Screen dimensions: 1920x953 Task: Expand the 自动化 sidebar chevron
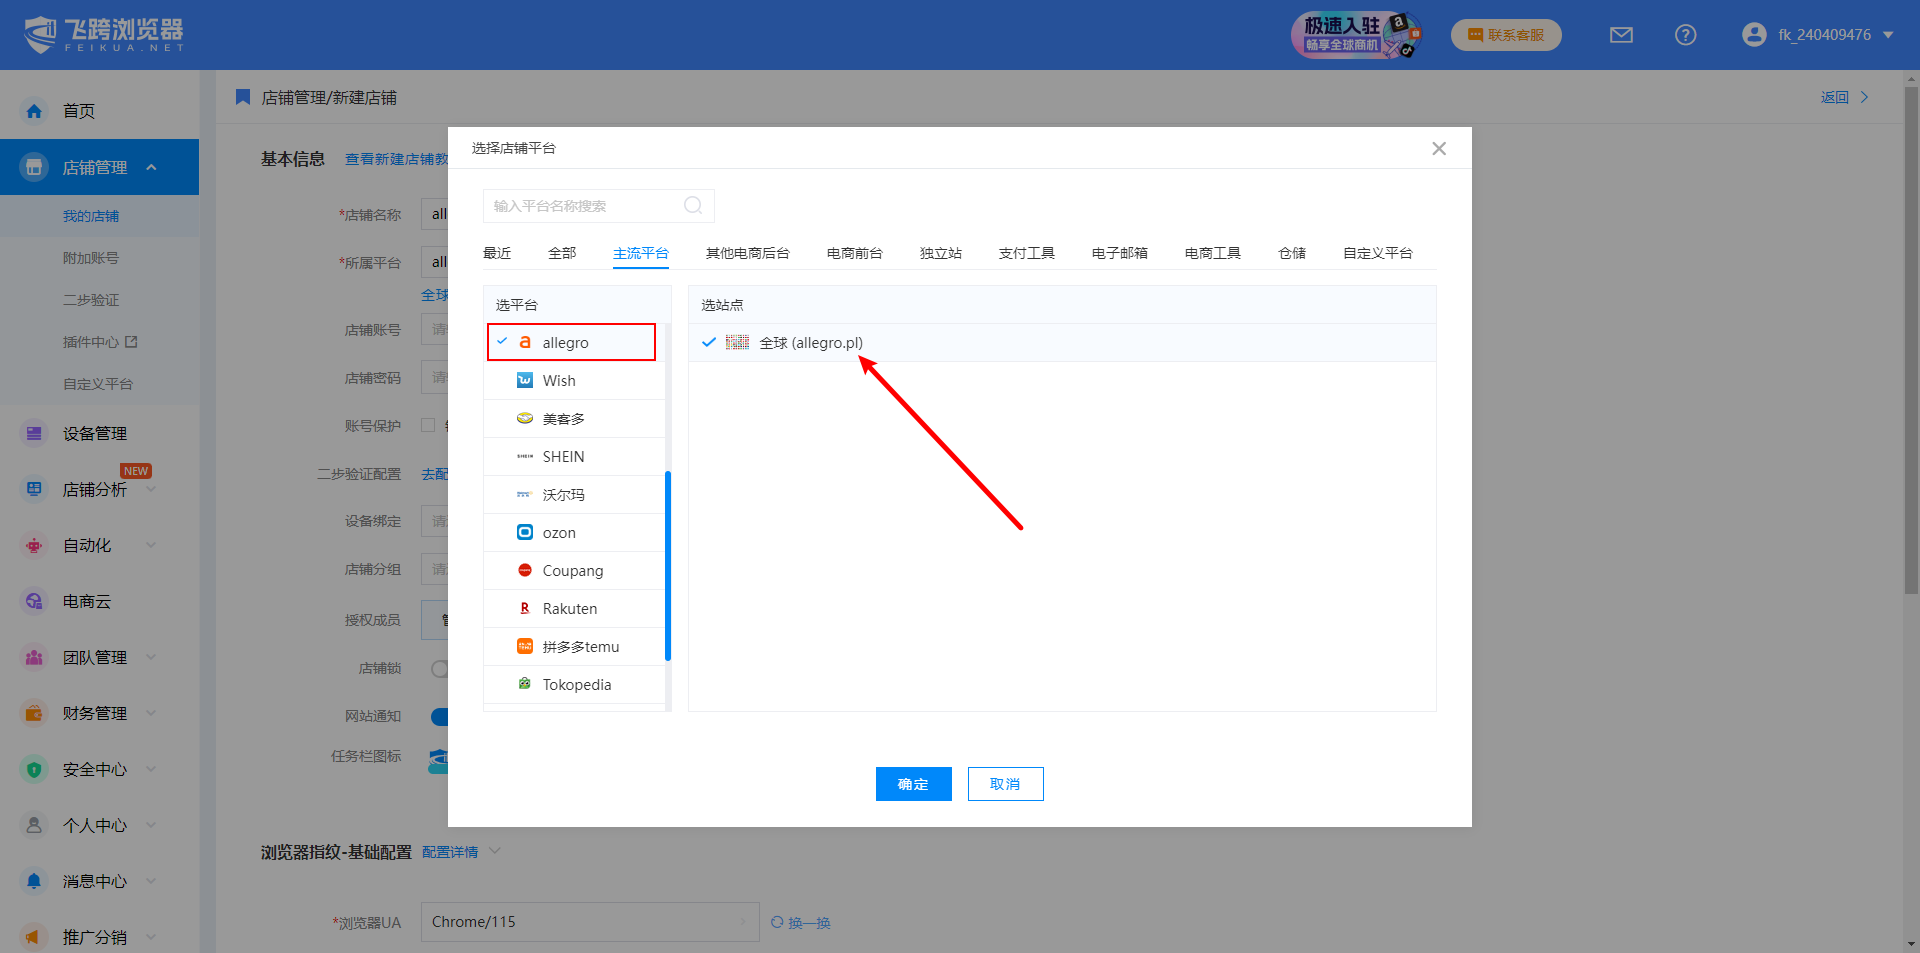(x=152, y=545)
